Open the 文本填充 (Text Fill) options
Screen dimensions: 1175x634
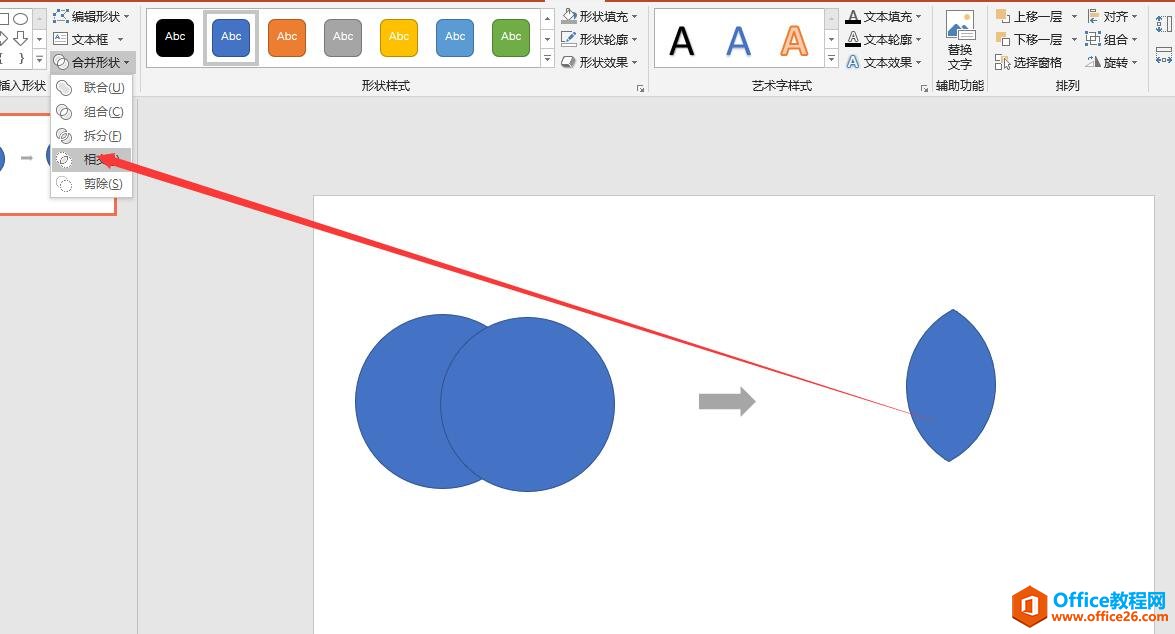point(886,16)
